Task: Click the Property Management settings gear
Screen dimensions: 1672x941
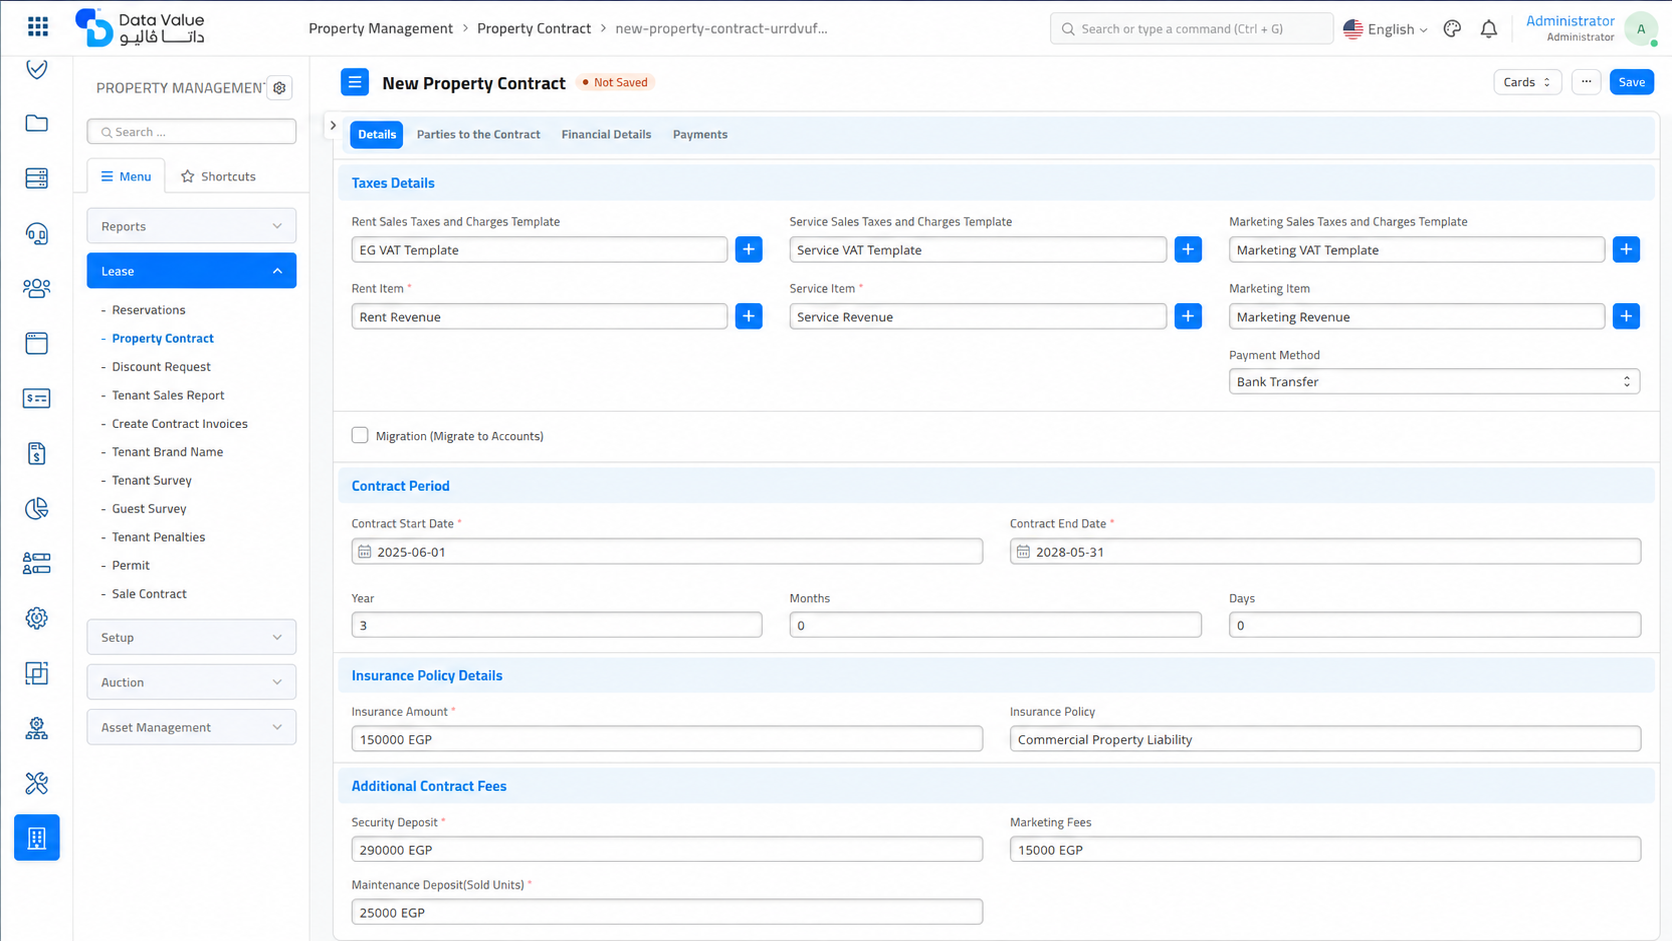Action: click(280, 88)
